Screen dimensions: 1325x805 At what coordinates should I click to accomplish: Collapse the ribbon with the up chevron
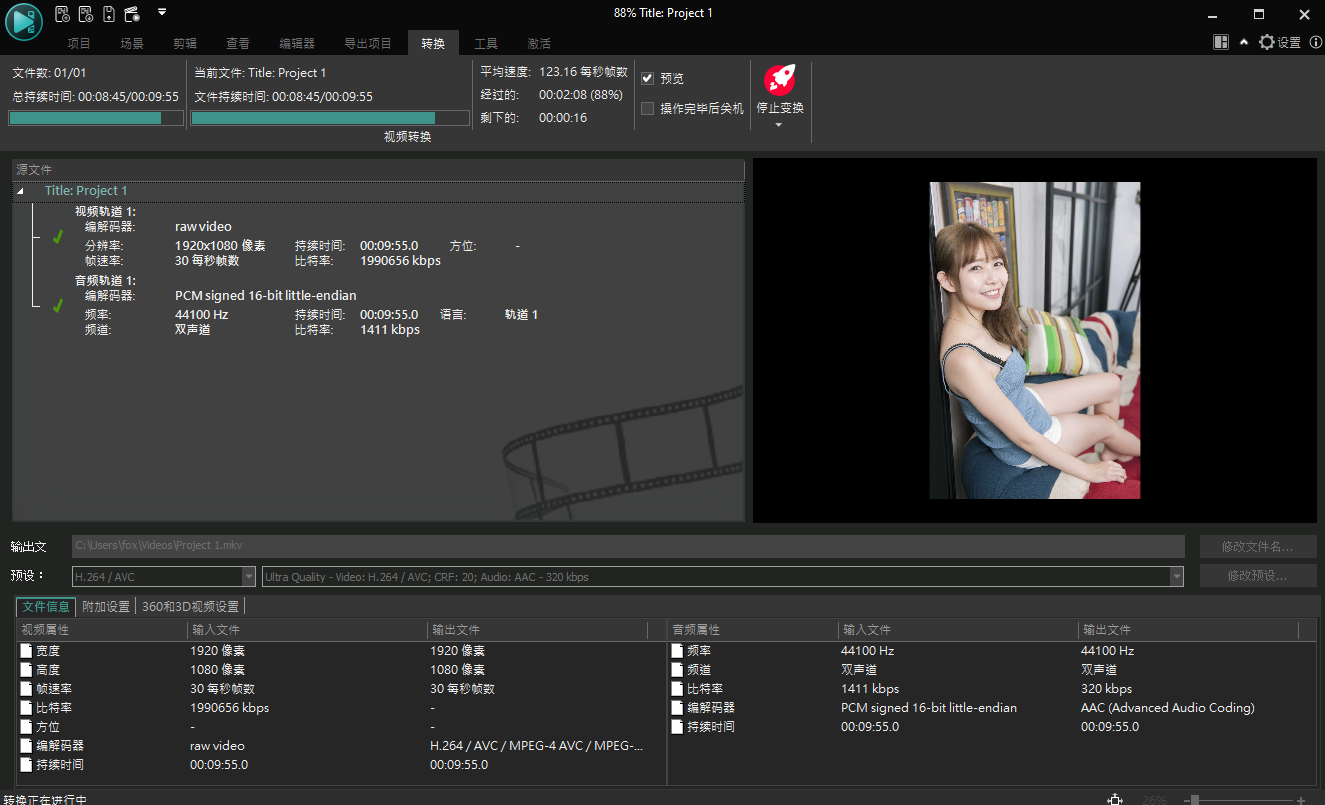click(x=1244, y=42)
